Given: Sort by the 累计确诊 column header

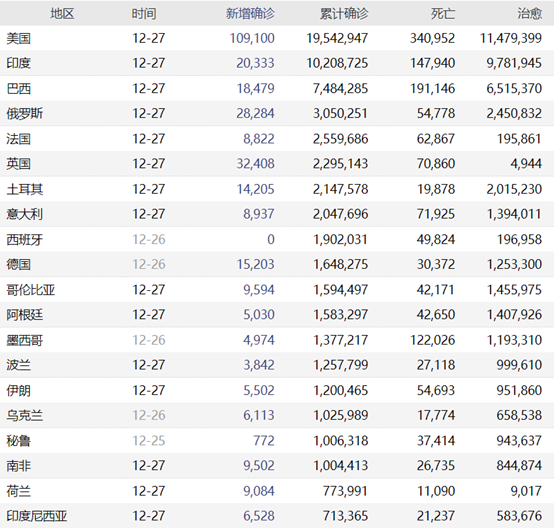Looking at the screenshot, I should 344,14.
